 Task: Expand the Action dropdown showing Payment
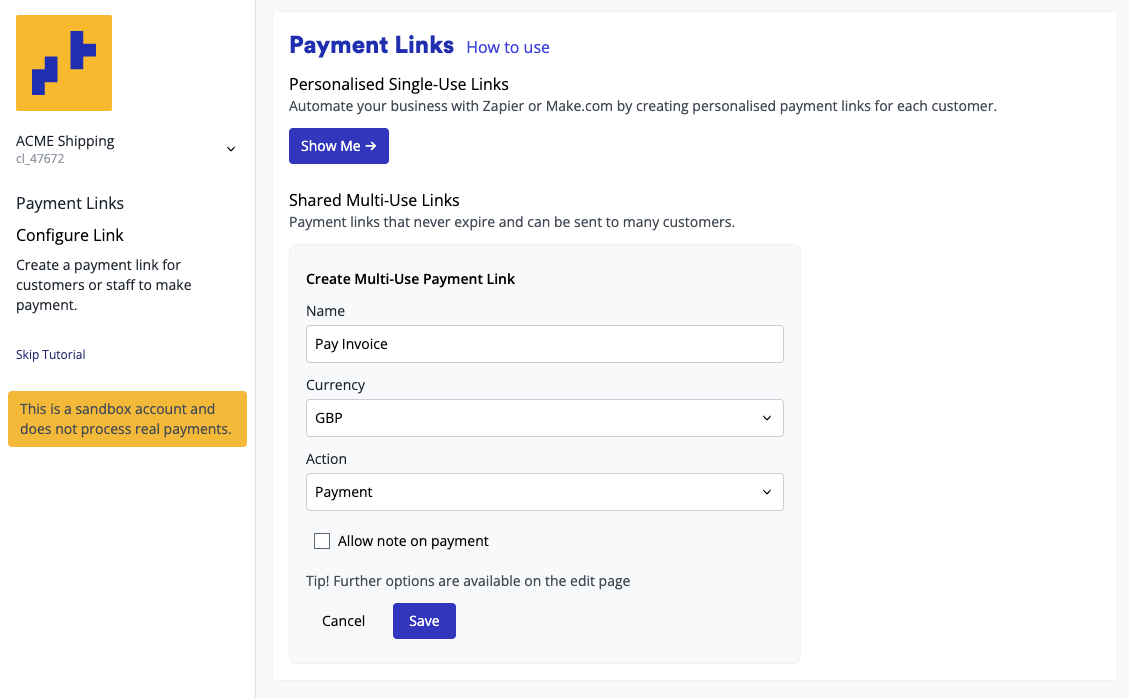click(x=544, y=492)
